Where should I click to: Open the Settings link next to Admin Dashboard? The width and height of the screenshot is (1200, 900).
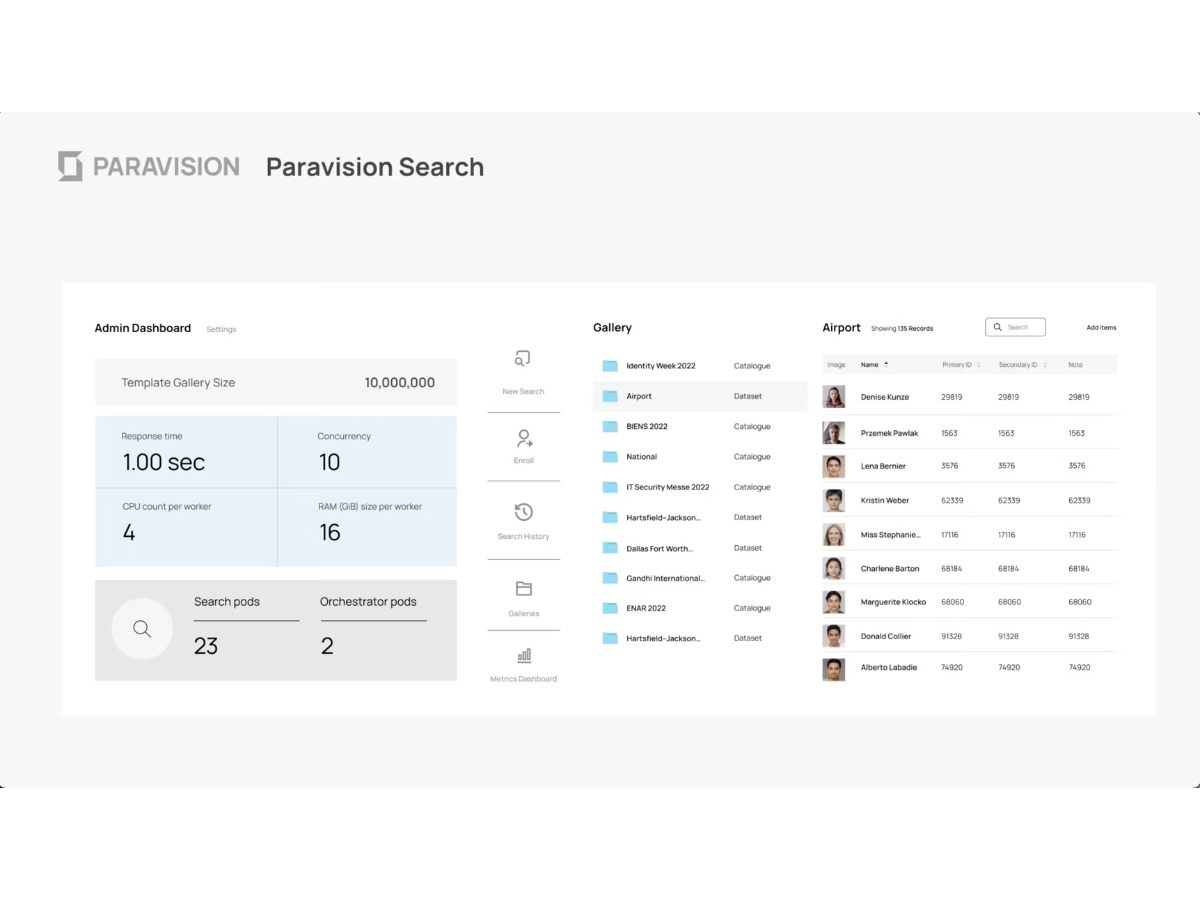(221, 329)
